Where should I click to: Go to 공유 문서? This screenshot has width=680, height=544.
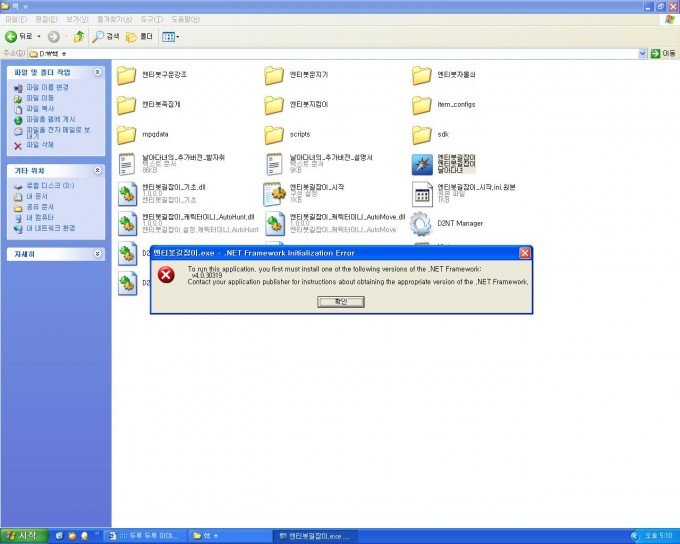pyautogui.click(x=40, y=207)
